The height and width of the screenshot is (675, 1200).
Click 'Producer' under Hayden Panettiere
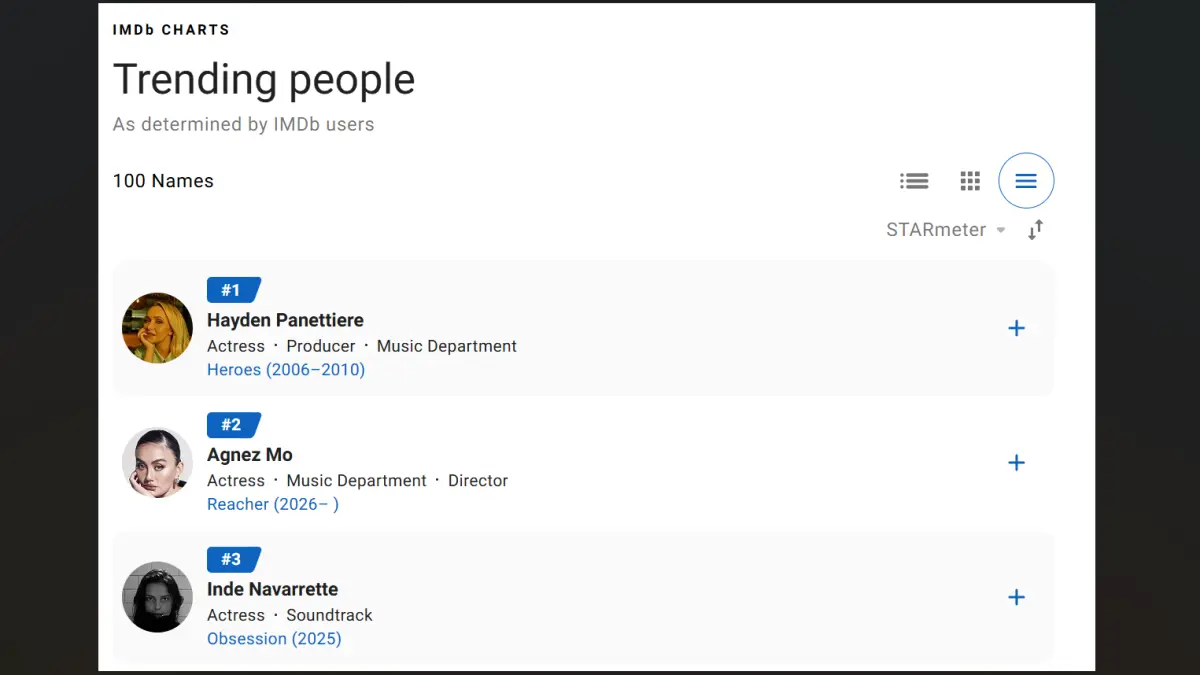point(321,346)
